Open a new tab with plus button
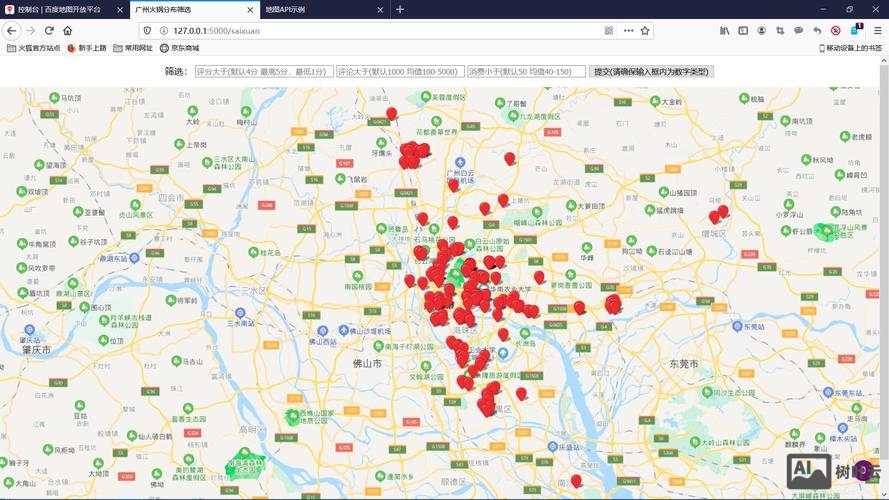The image size is (889, 500). pos(400,9)
